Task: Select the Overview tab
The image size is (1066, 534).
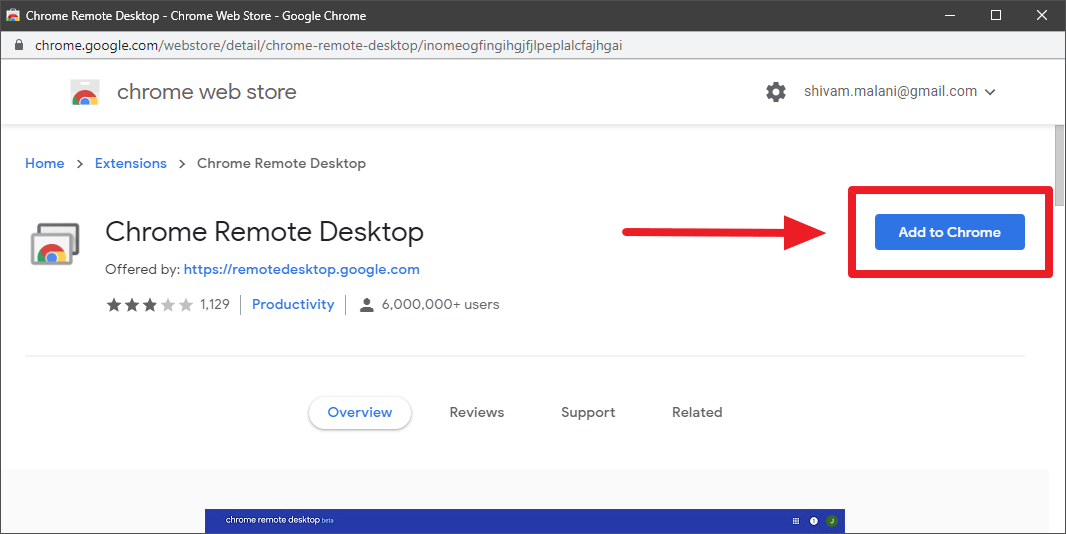Action: (x=360, y=412)
